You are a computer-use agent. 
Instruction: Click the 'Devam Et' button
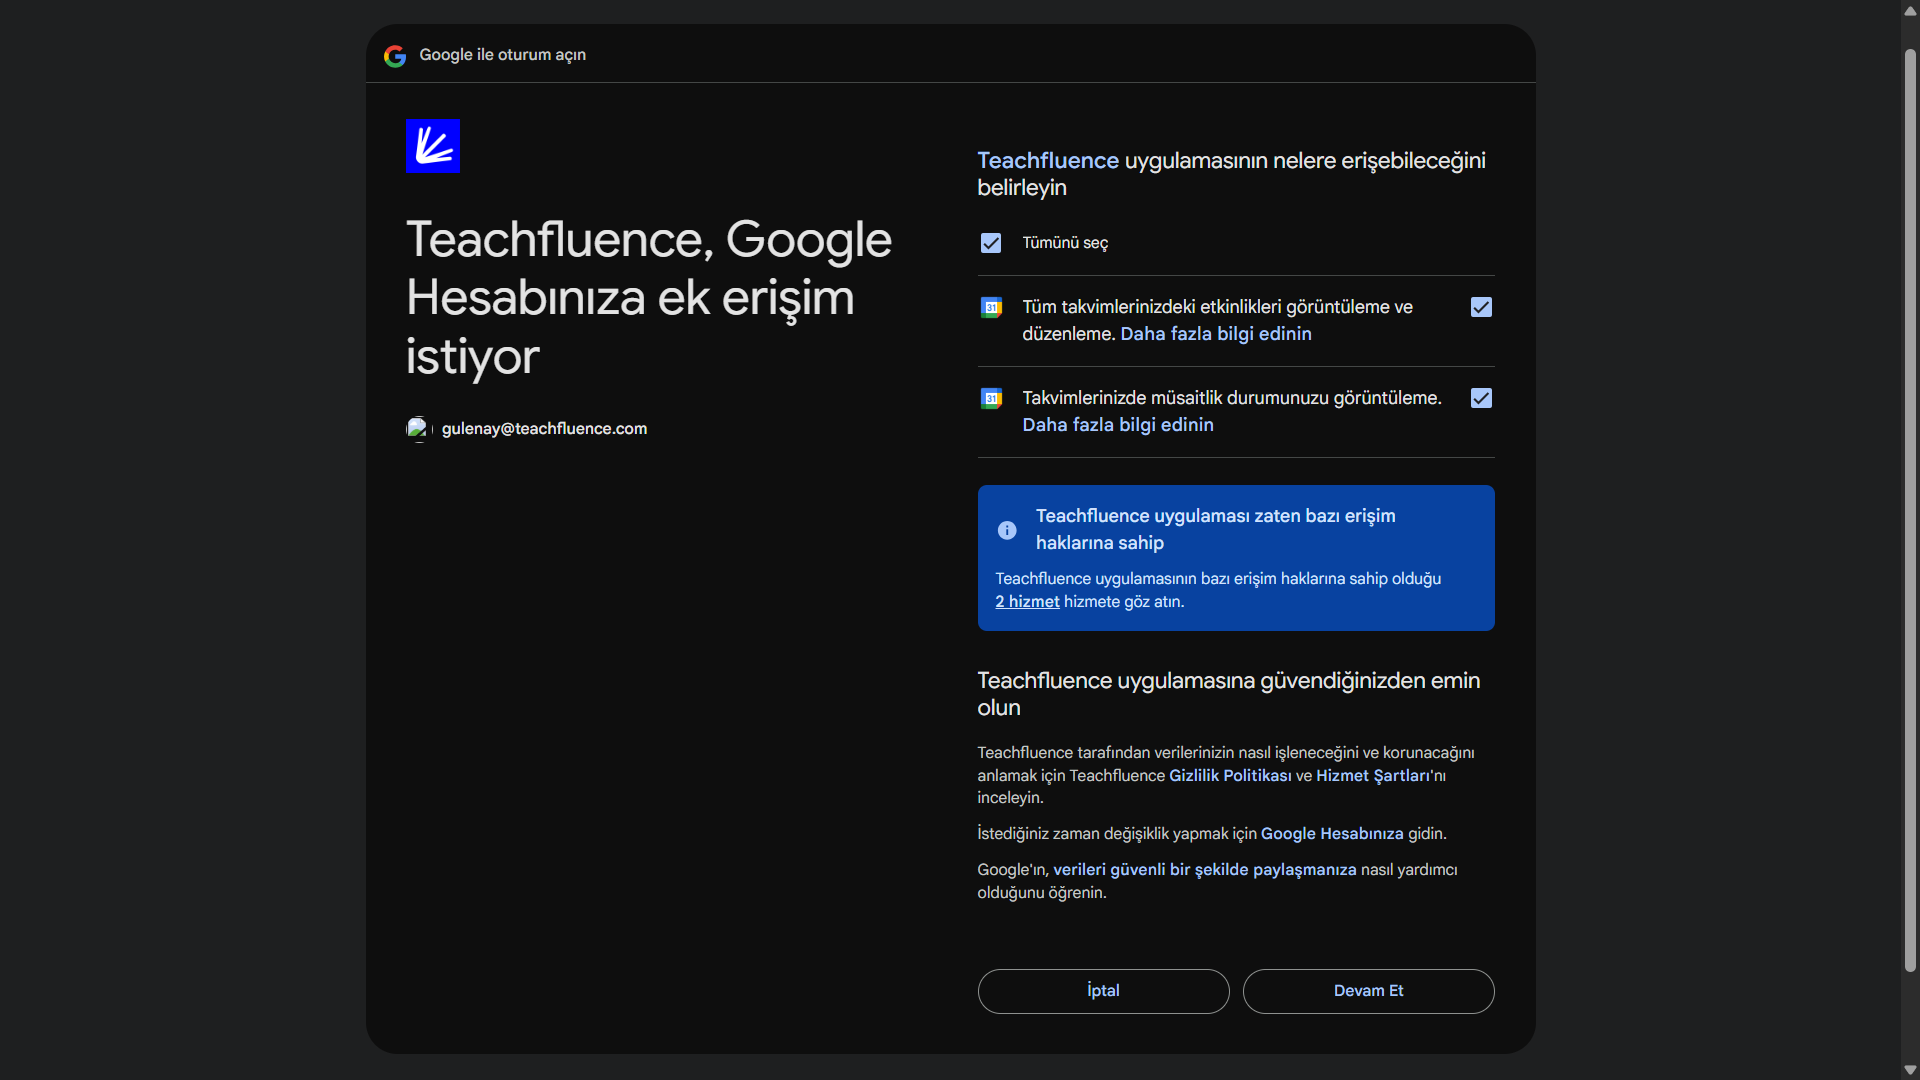(x=1368, y=991)
